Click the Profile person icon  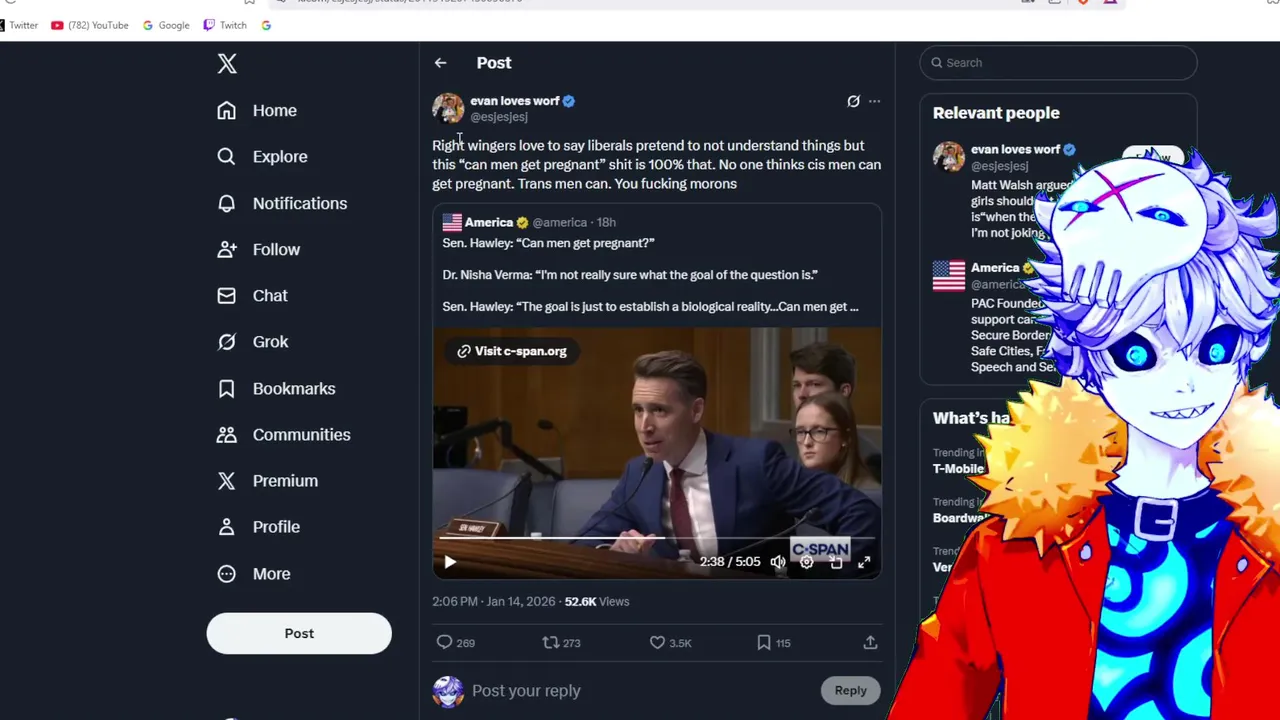[x=227, y=526]
